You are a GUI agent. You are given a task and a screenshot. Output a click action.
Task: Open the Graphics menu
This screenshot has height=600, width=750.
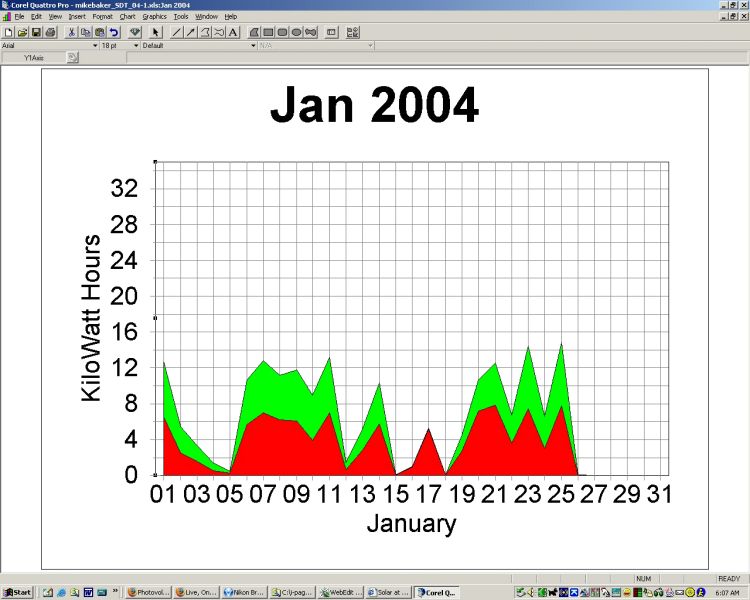click(x=154, y=17)
